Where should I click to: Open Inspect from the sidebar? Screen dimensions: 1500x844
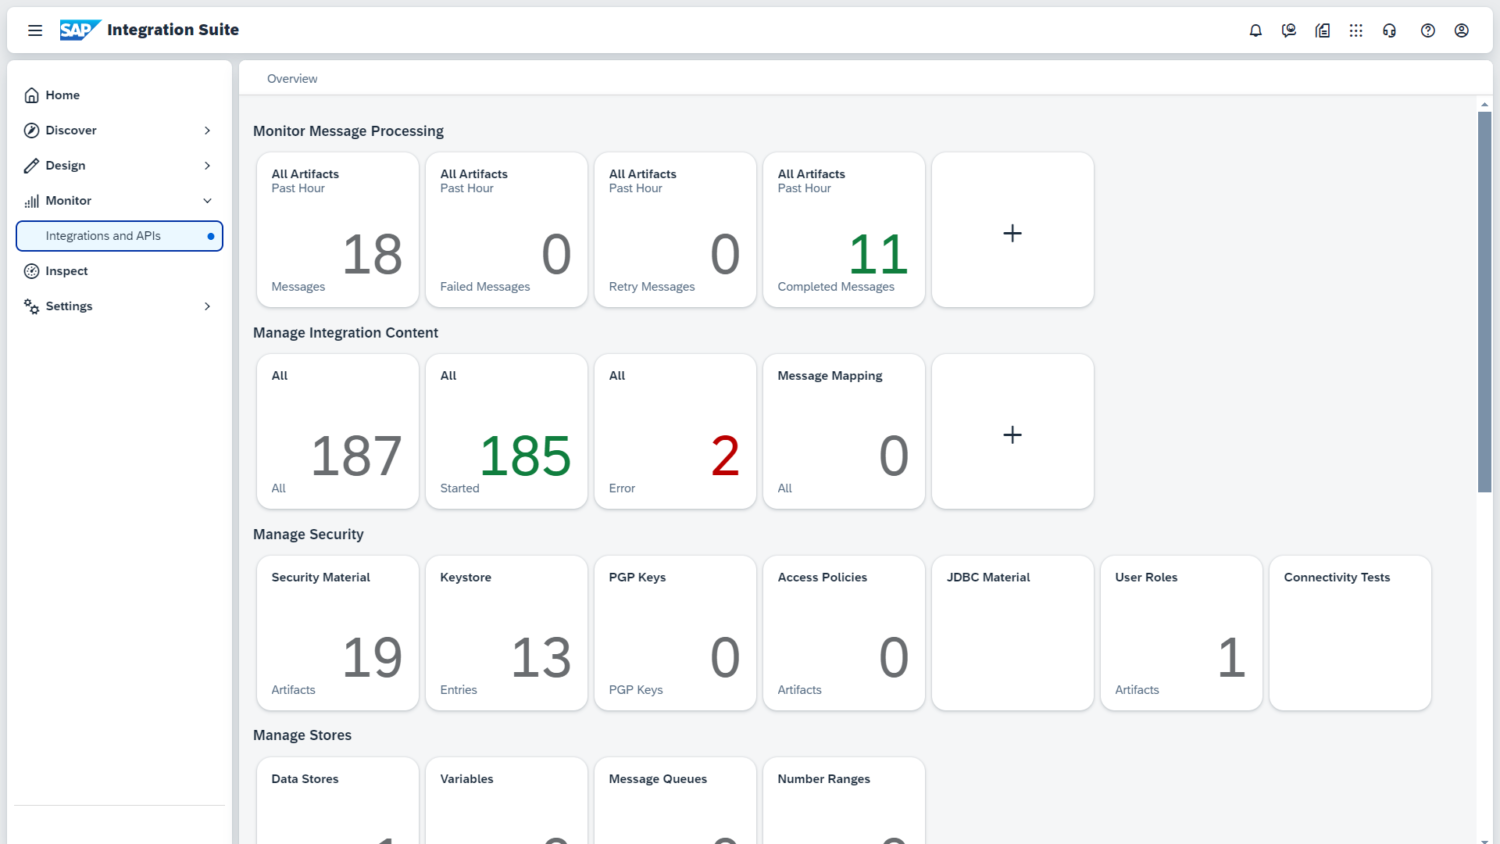pos(66,271)
